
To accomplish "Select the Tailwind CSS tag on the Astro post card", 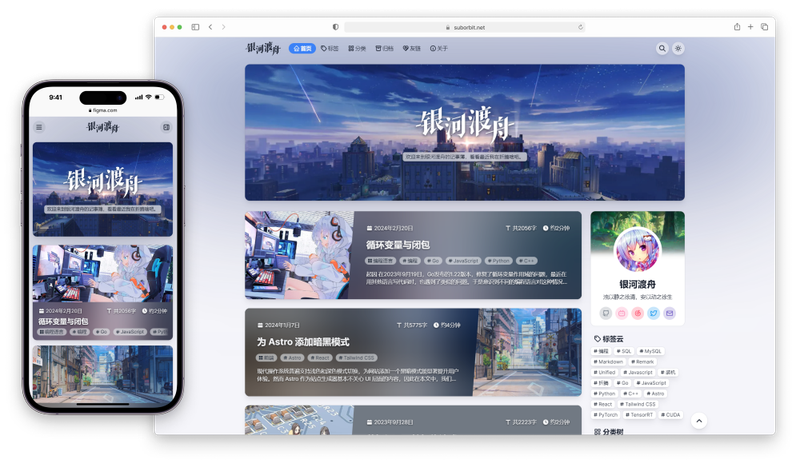I will [357, 358].
